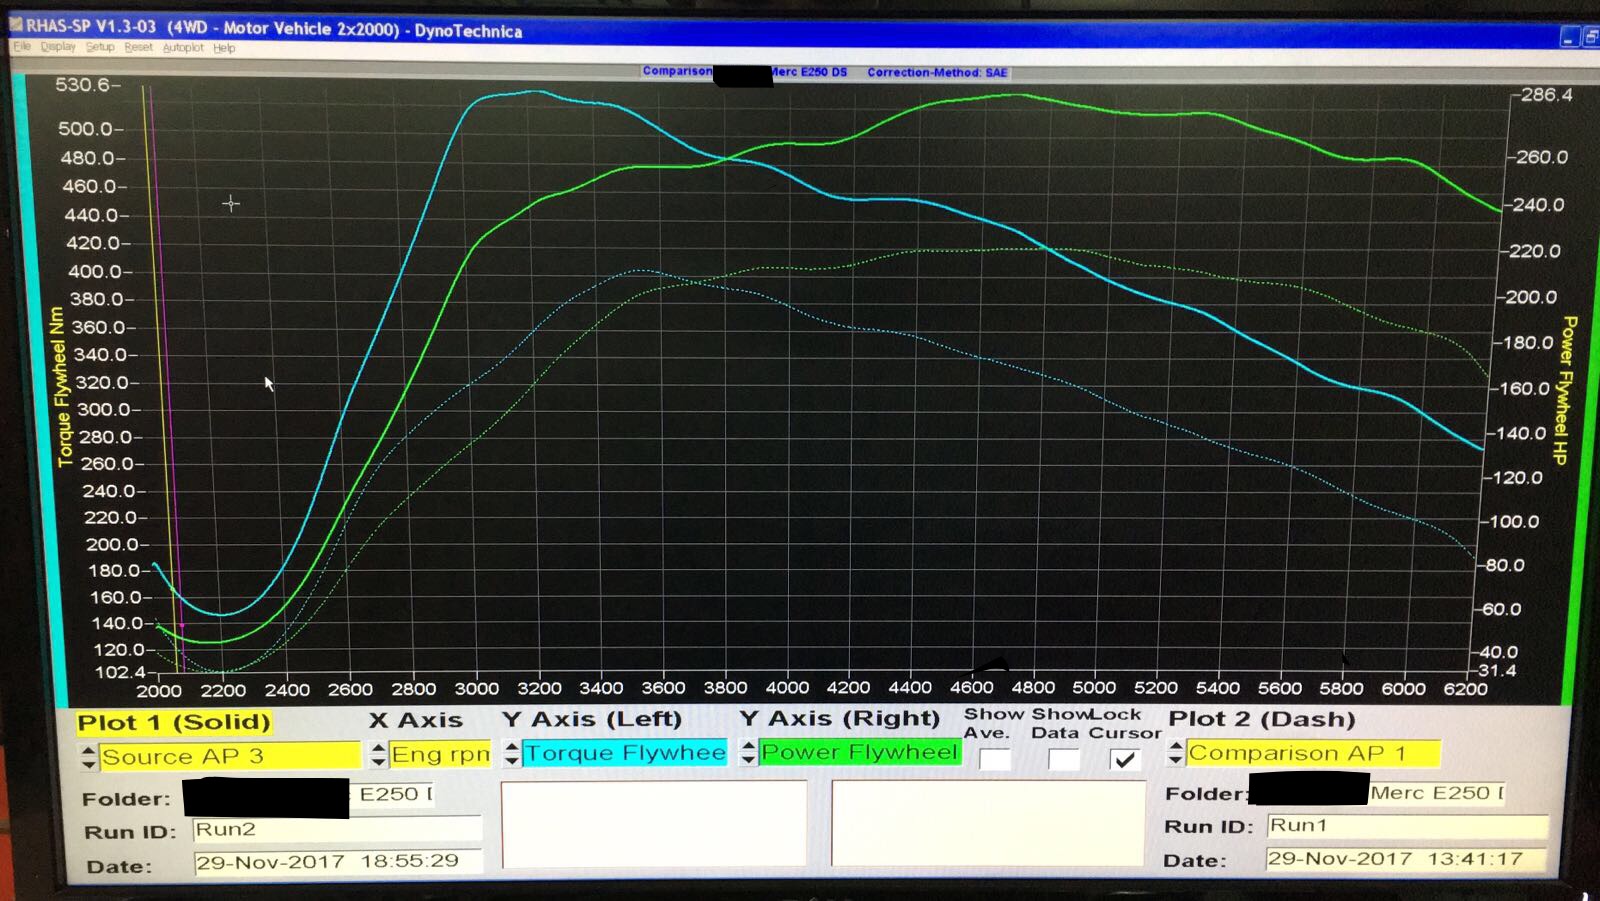Click the 2000 rpm axis label
Image resolution: width=1600 pixels, height=901 pixels.
click(160, 691)
